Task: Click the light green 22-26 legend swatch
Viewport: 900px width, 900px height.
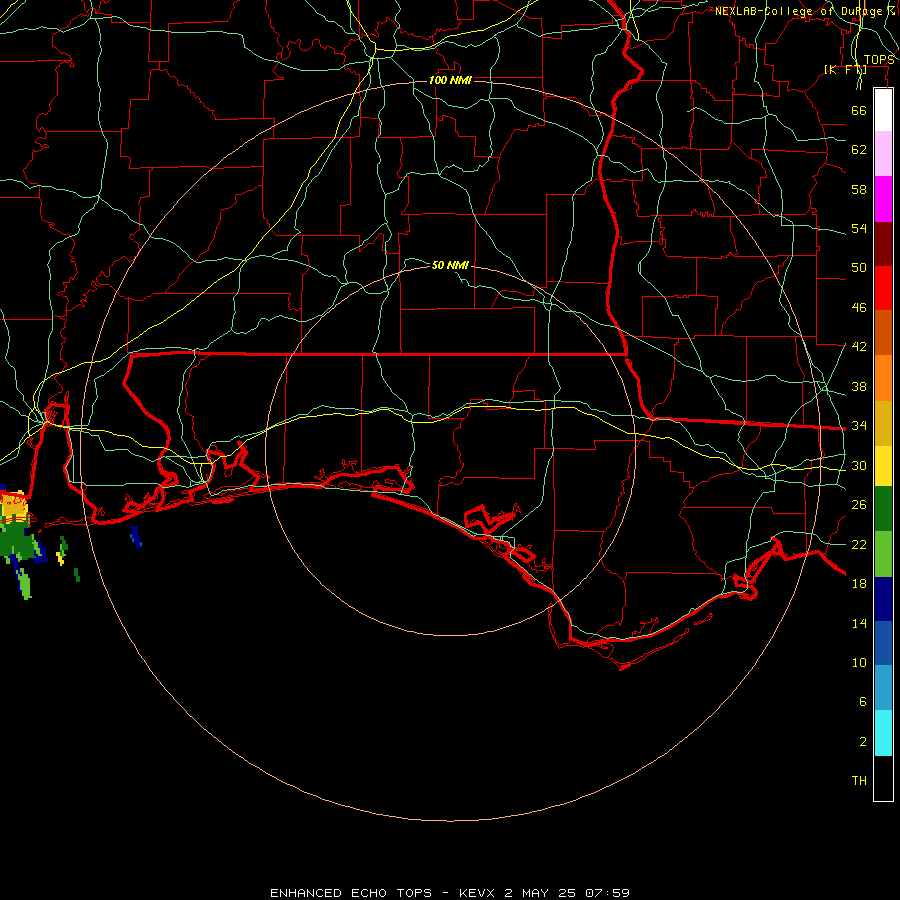Action: tap(883, 554)
